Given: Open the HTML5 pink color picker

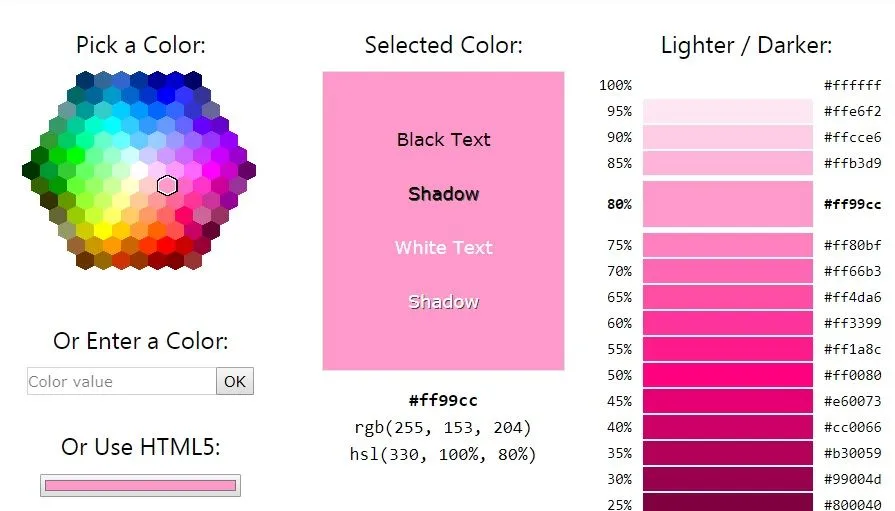Looking at the screenshot, I should click(x=140, y=486).
